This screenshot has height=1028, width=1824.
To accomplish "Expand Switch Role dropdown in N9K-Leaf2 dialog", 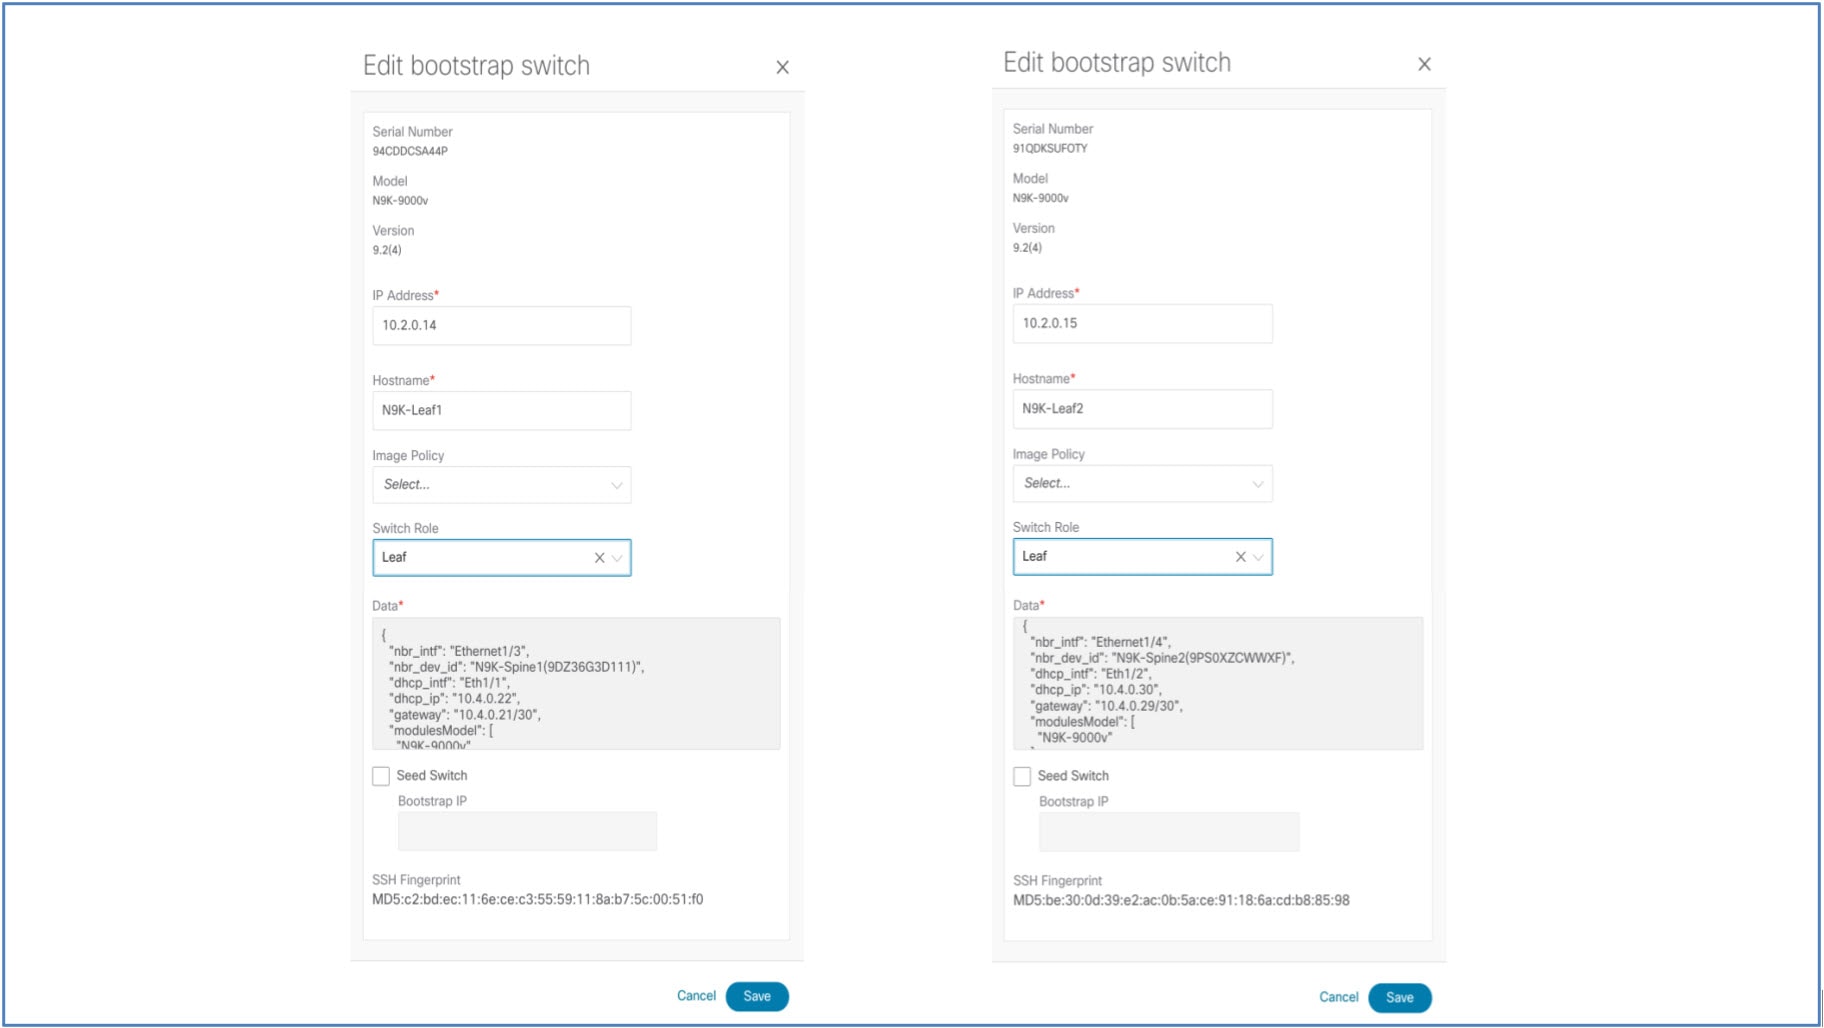I will coord(1258,557).
